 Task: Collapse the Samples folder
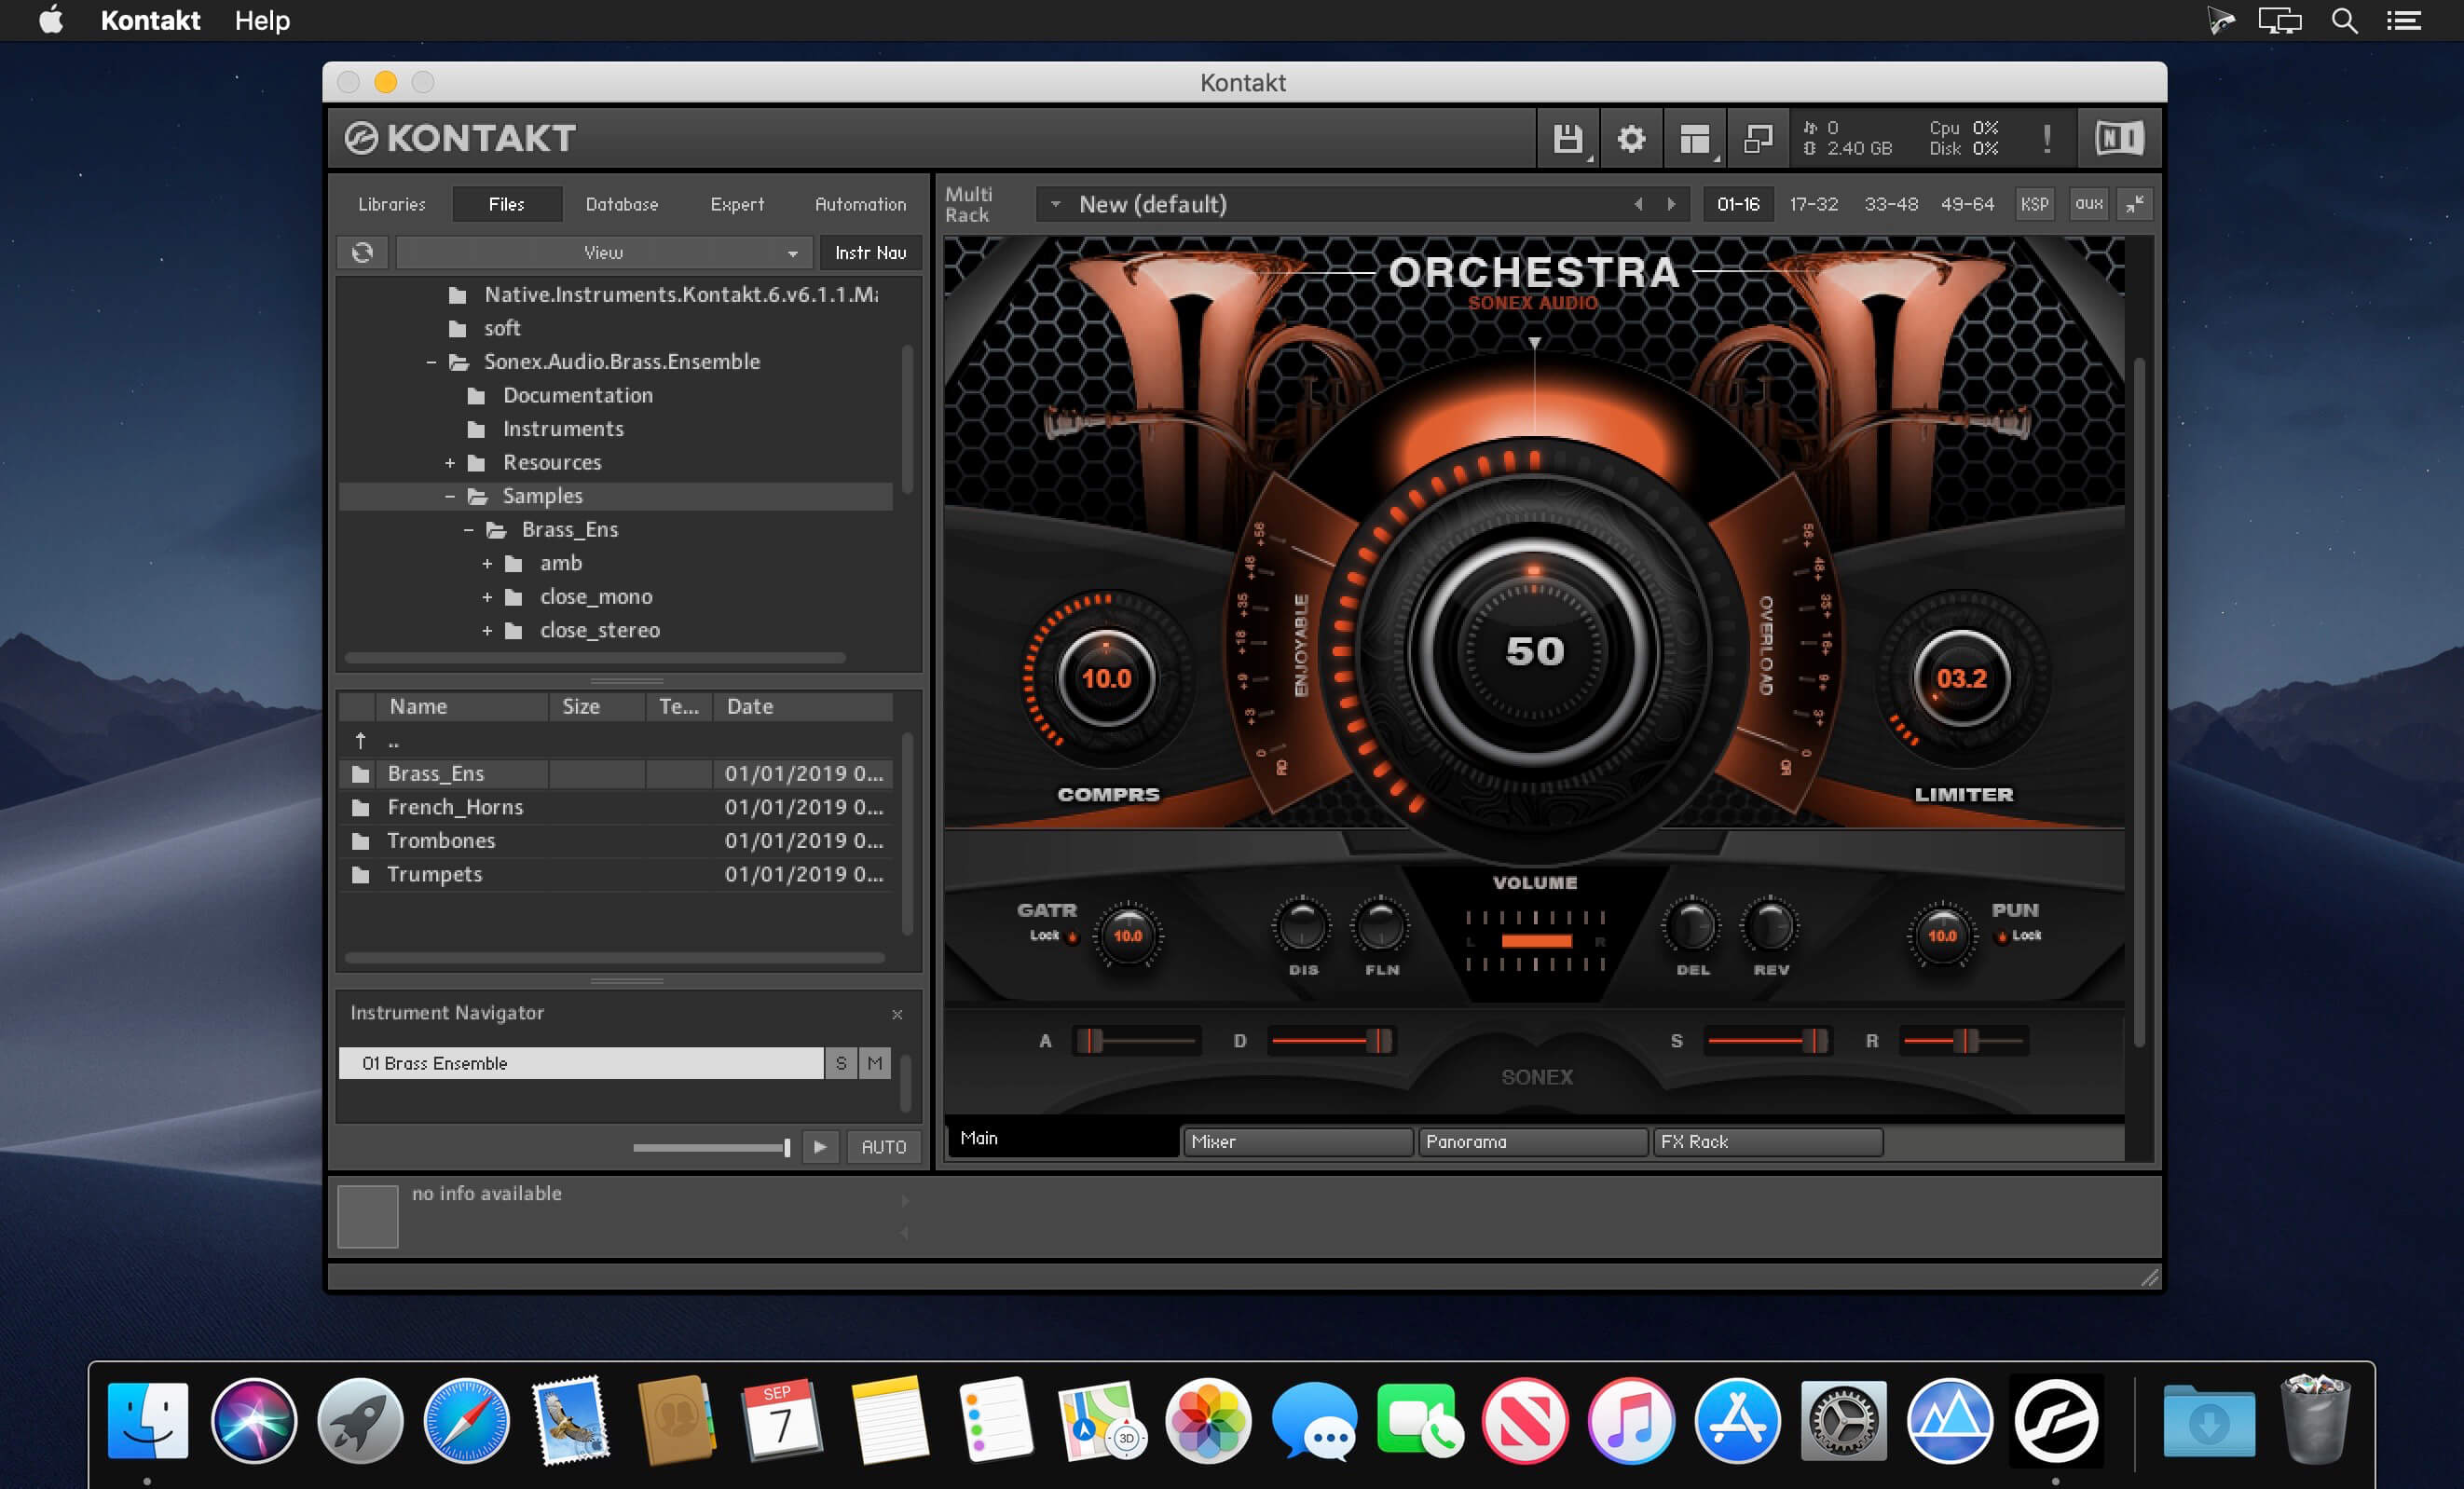click(x=450, y=496)
